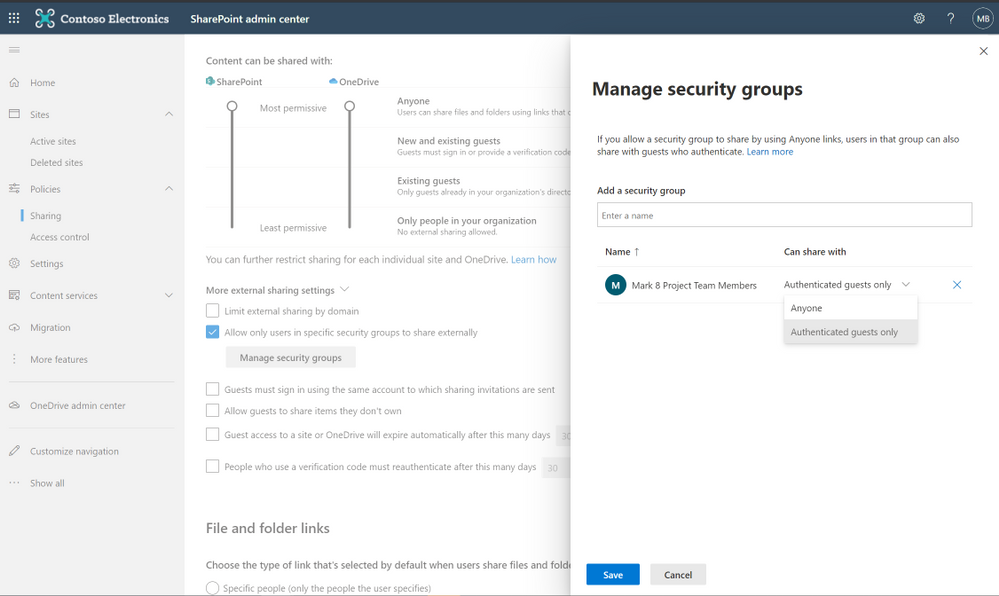Click the Content services icon
999x596 pixels.
pos(14,295)
